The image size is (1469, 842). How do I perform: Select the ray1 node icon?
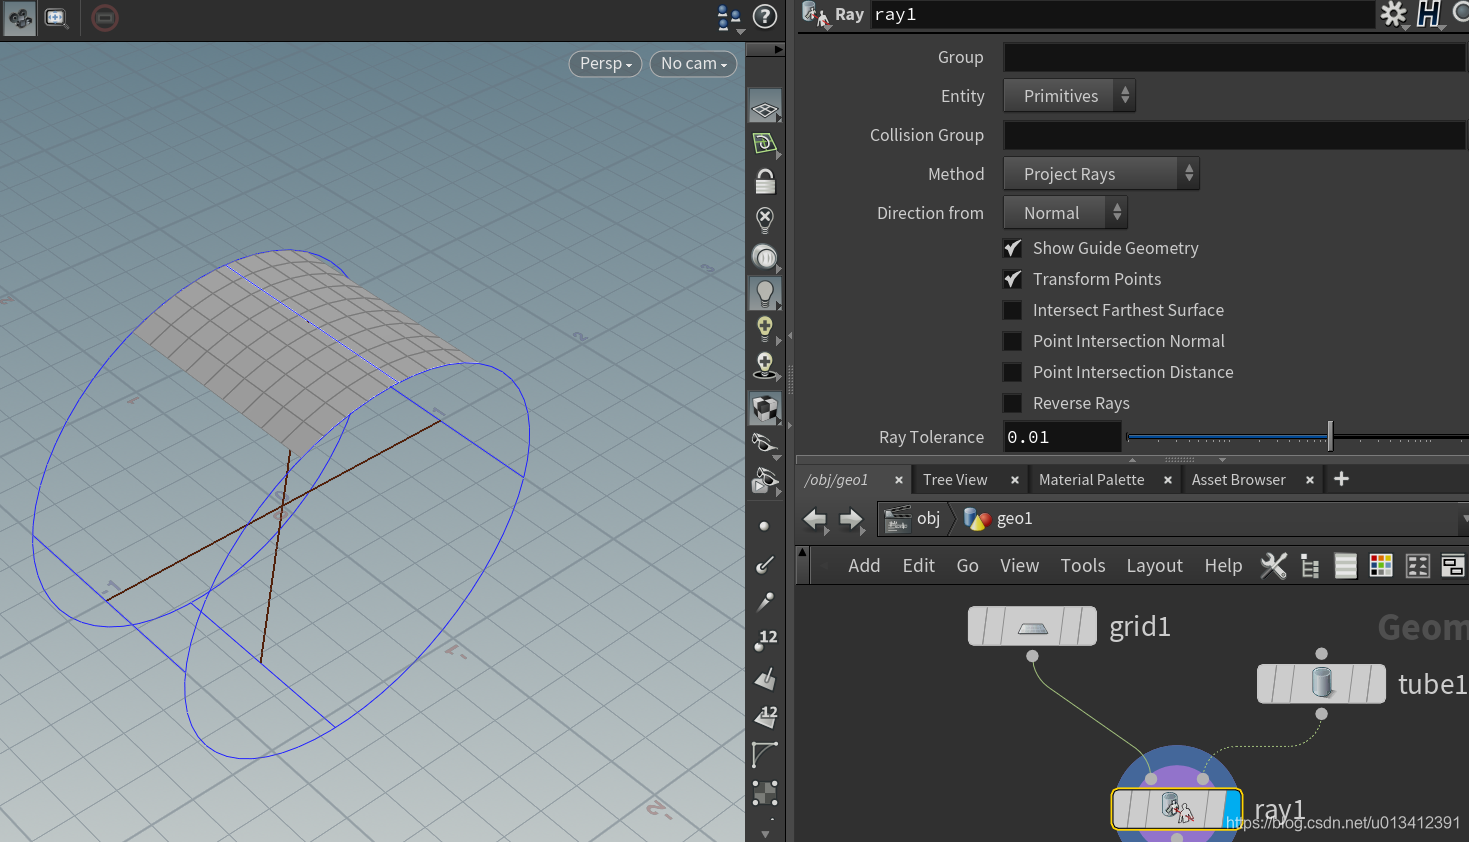click(x=1177, y=808)
